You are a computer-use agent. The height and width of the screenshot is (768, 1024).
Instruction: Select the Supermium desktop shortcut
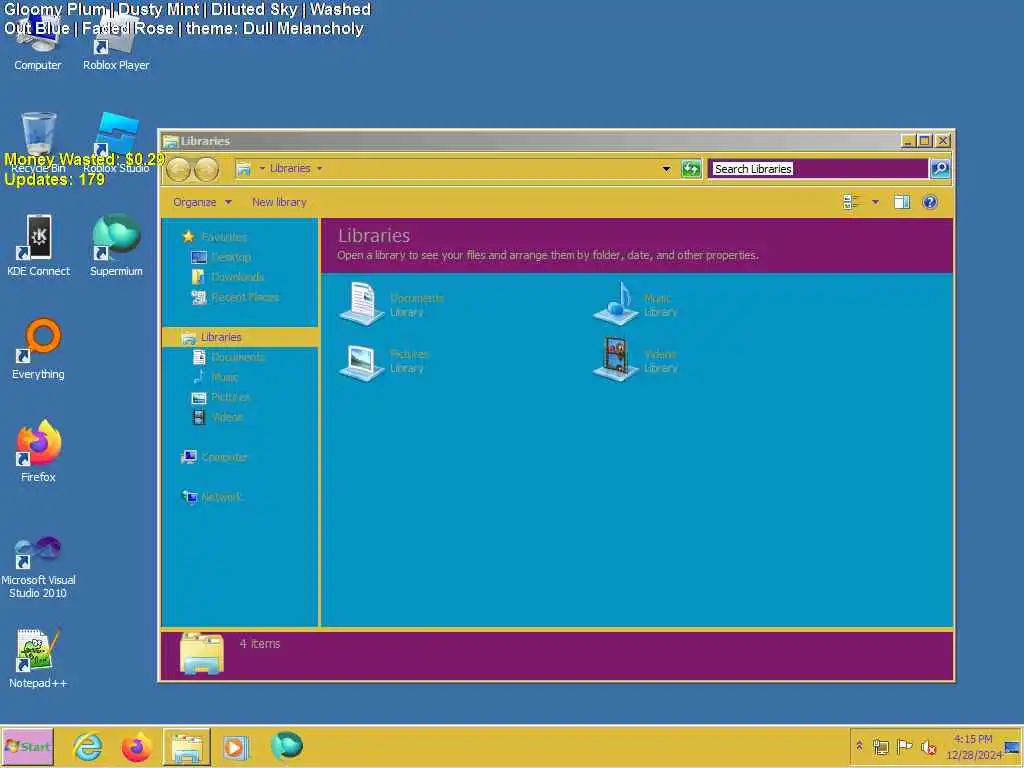point(116,246)
